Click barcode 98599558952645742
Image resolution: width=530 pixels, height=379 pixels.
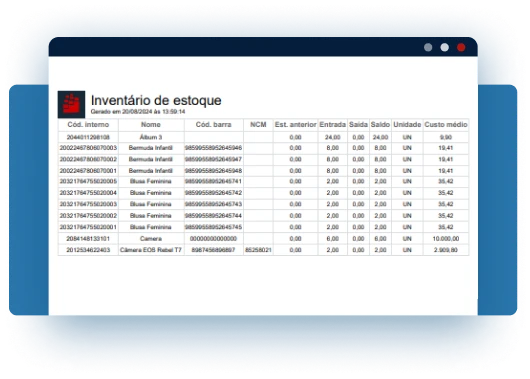coord(213,193)
